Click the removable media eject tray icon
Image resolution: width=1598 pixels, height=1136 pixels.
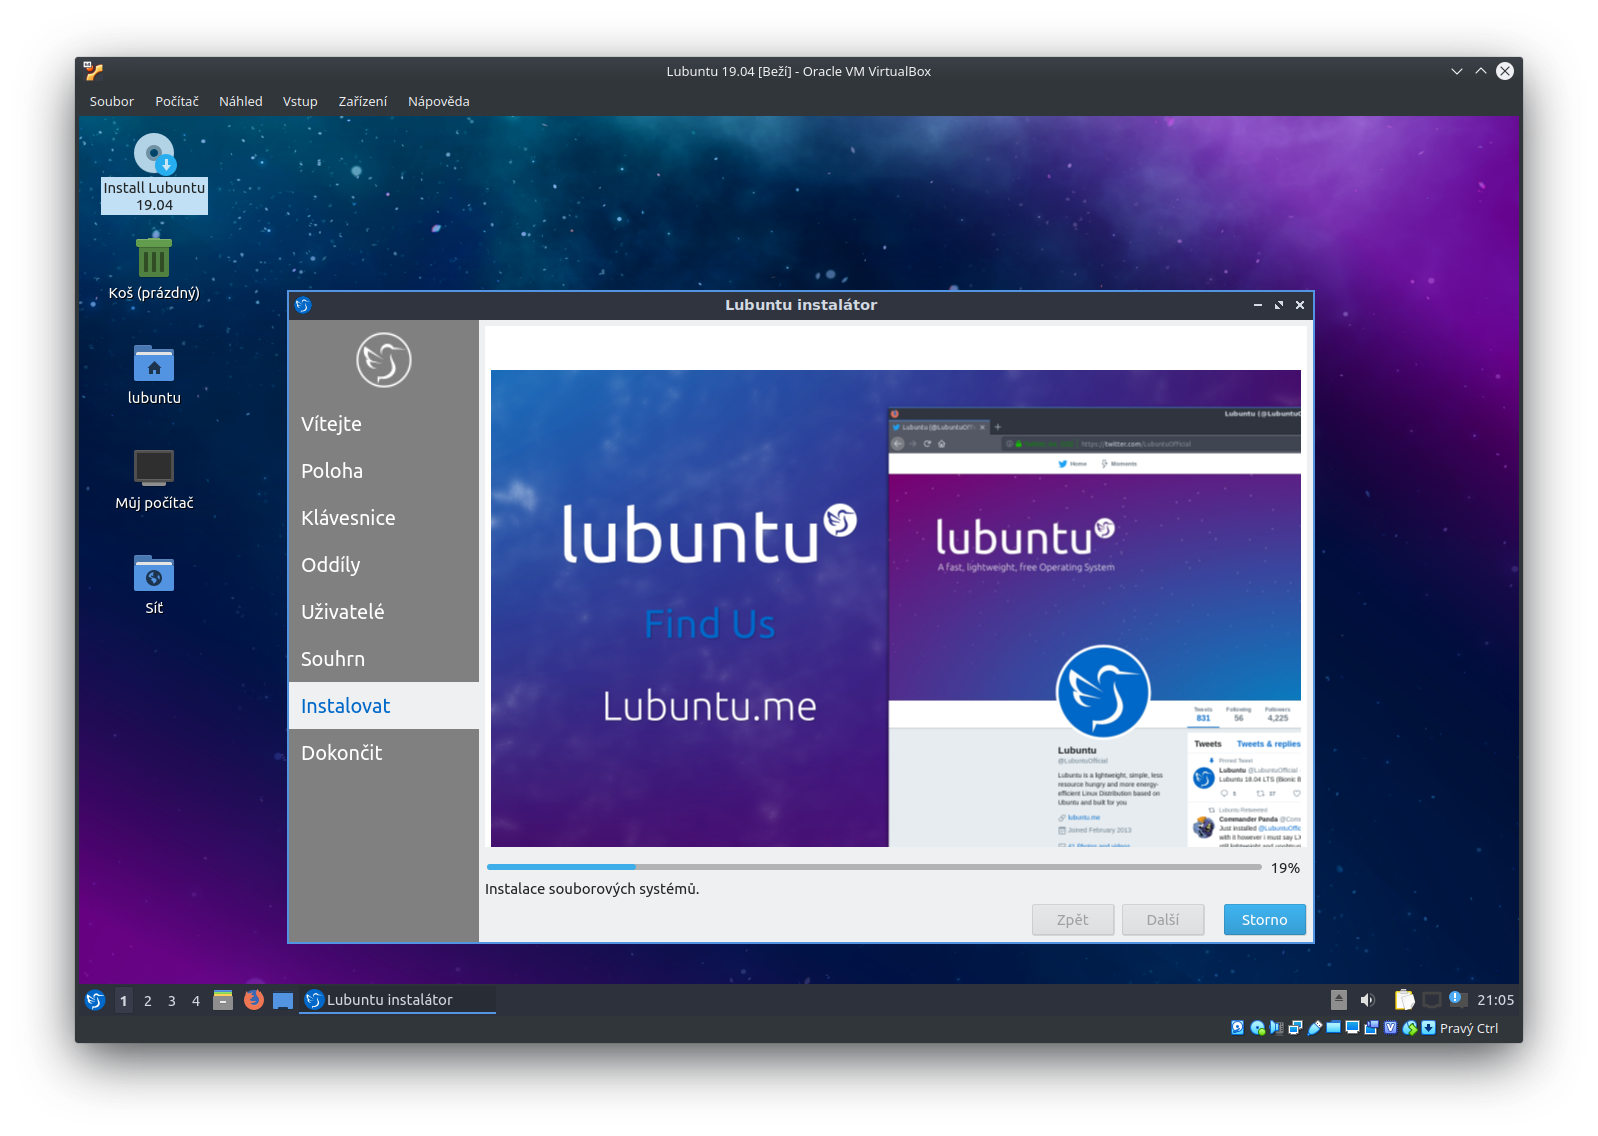click(x=1339, y=1000)
